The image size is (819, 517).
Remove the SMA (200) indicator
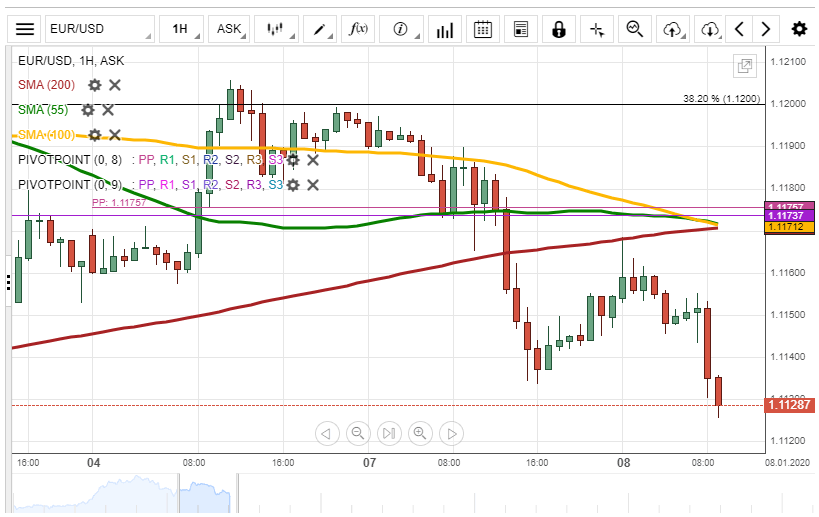pos(115,85)
